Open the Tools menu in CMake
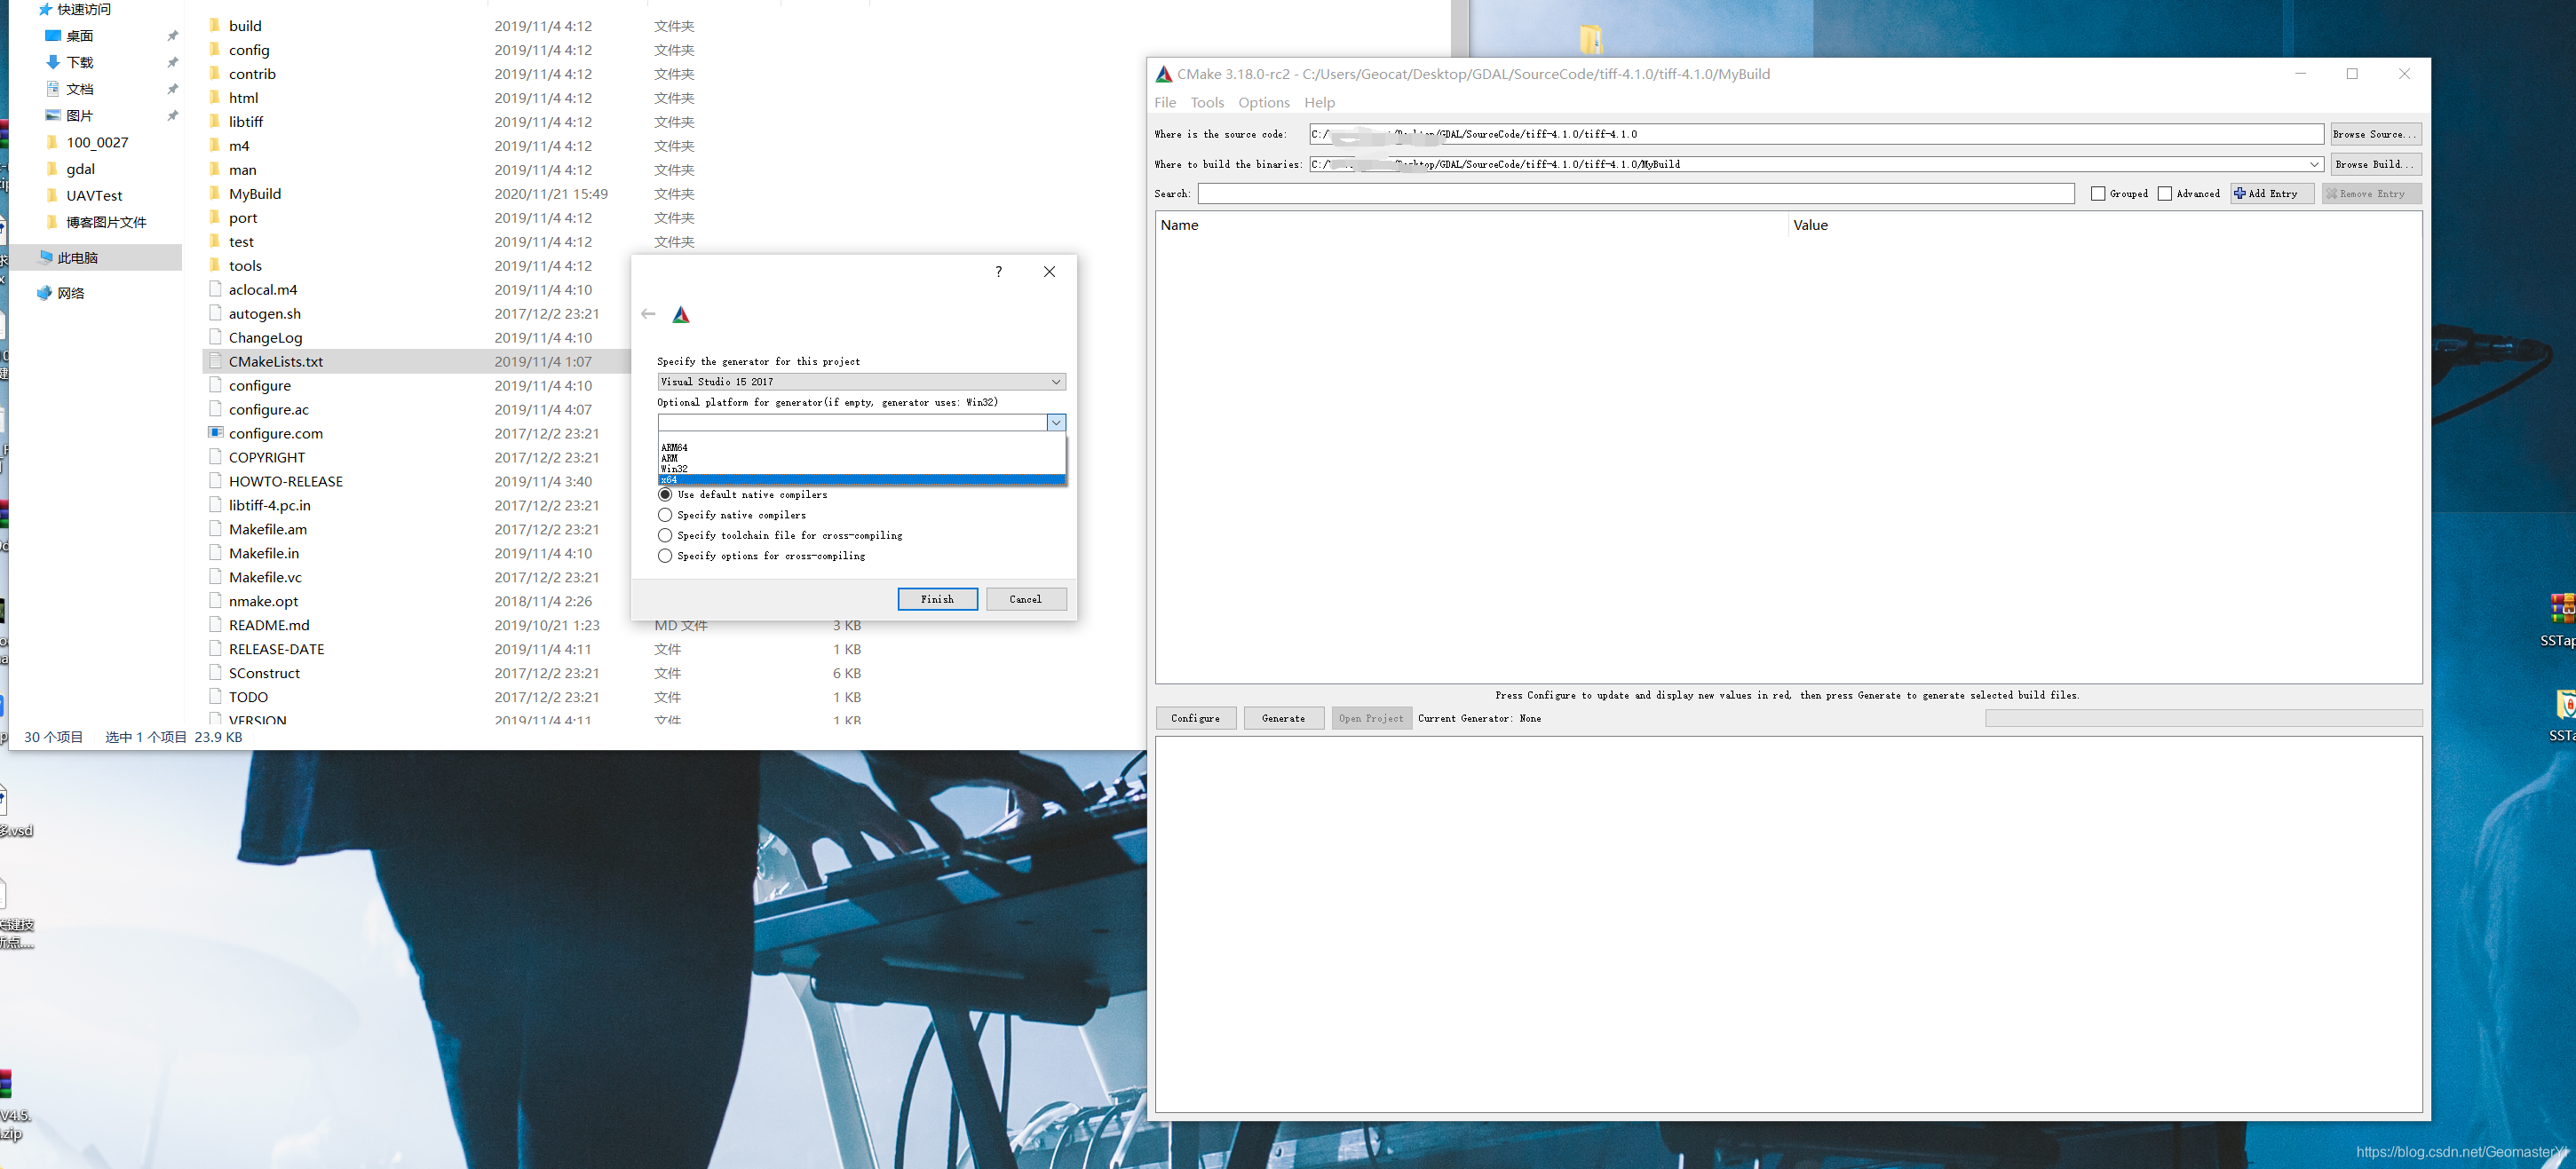 [1206, 102]
